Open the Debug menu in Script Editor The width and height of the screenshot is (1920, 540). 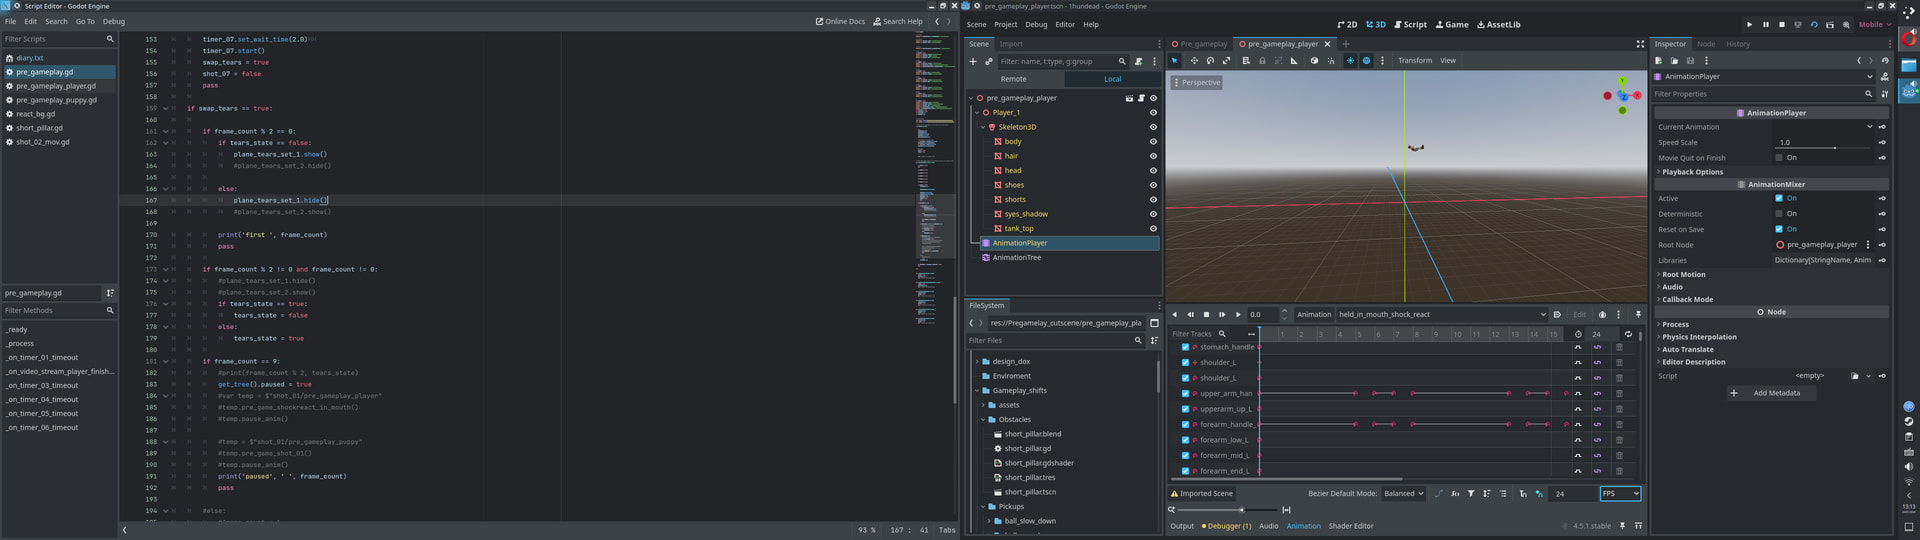(114, 21)
